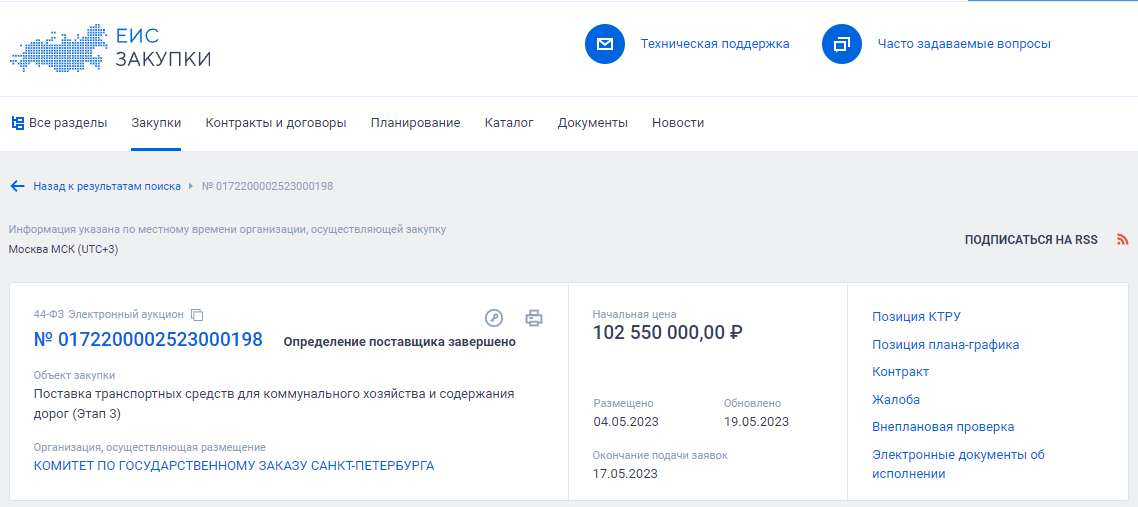Click the status Определение поставщика завершено
This screenshot has width=1138, height=507.
[399, 342]
